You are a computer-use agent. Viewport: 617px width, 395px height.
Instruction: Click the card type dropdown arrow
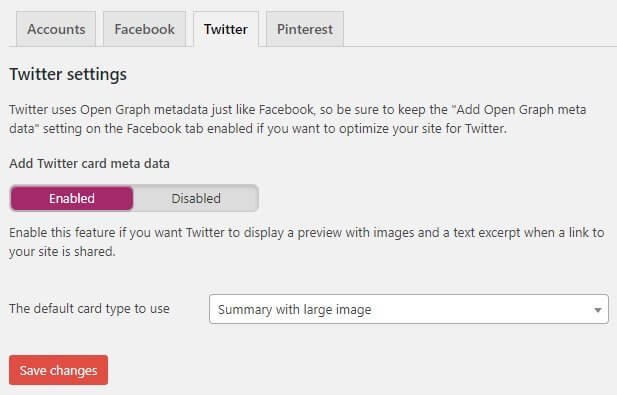pyautogui.click(x=598, y=310)
